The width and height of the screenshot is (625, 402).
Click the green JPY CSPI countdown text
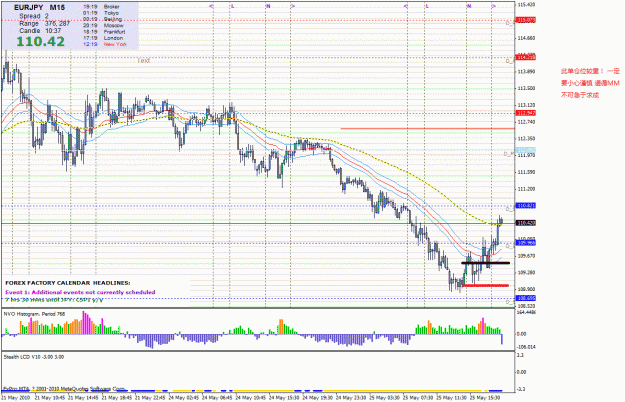tap(54, 300)
